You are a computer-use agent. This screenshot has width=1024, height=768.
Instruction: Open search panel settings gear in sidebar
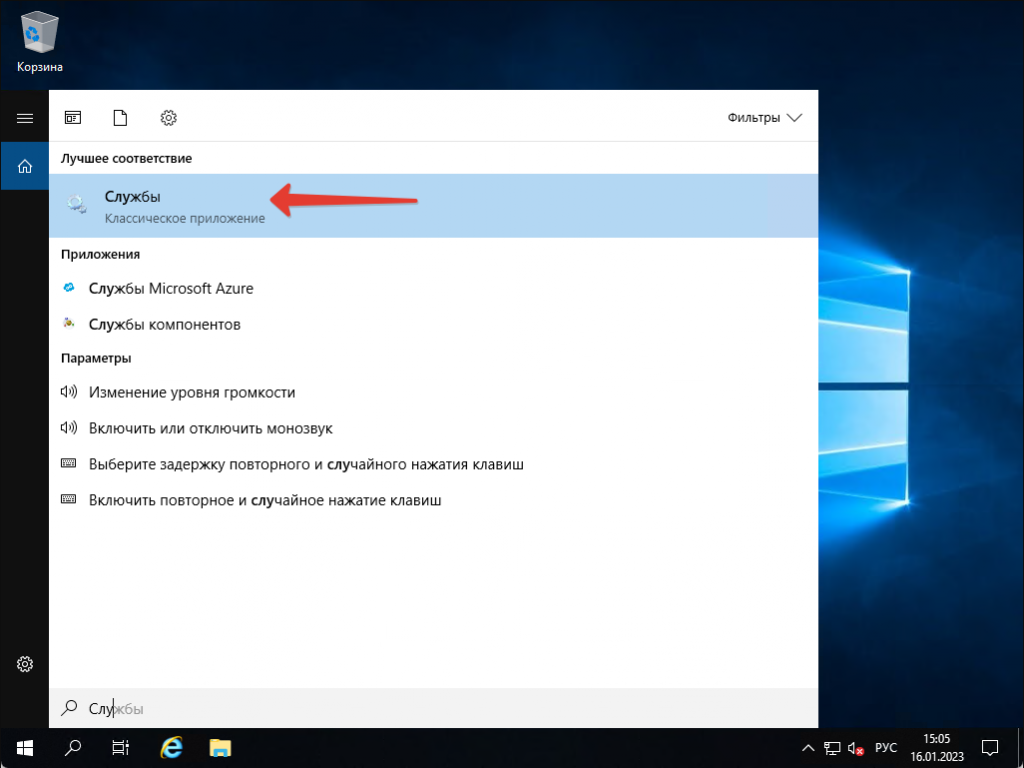click(25, 664)
